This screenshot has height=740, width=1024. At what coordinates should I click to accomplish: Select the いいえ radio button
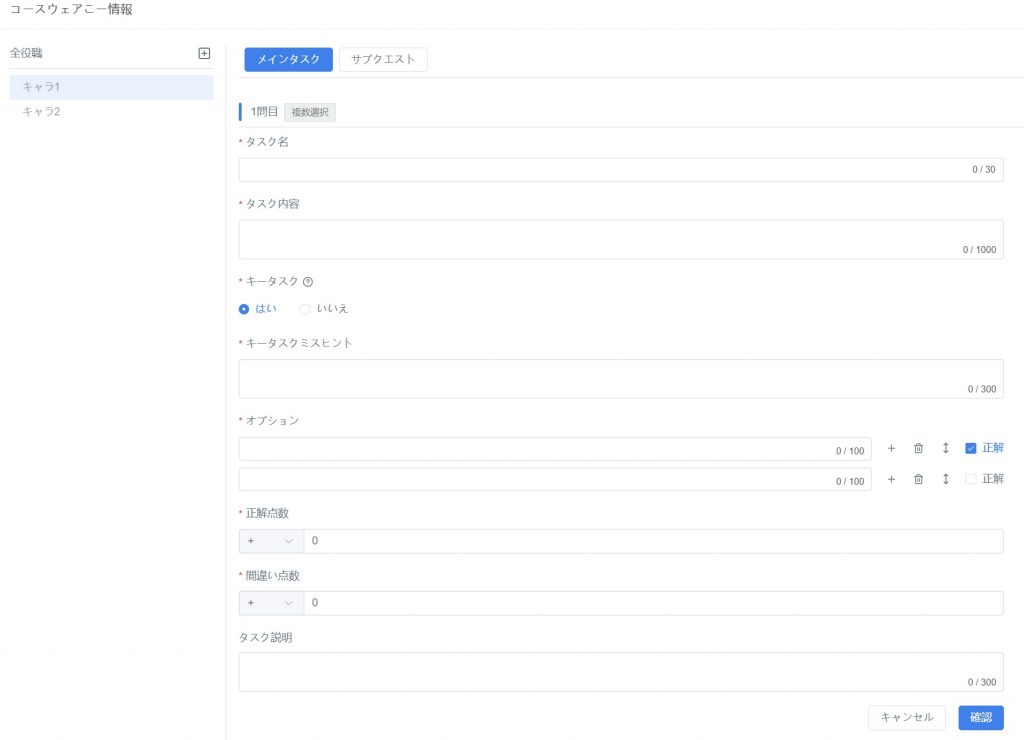(306, 309)
